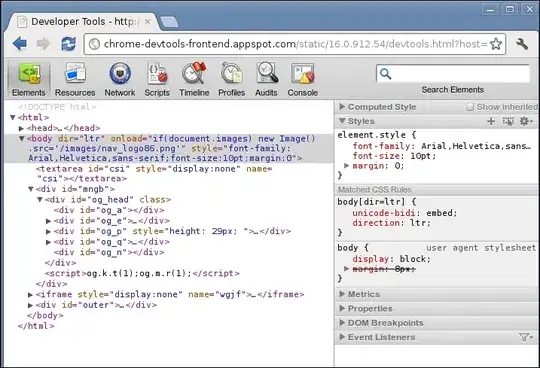Click the search magnifier in Search Elements
The height and width of the screenshot is (368, 540).
coord(385,74)
